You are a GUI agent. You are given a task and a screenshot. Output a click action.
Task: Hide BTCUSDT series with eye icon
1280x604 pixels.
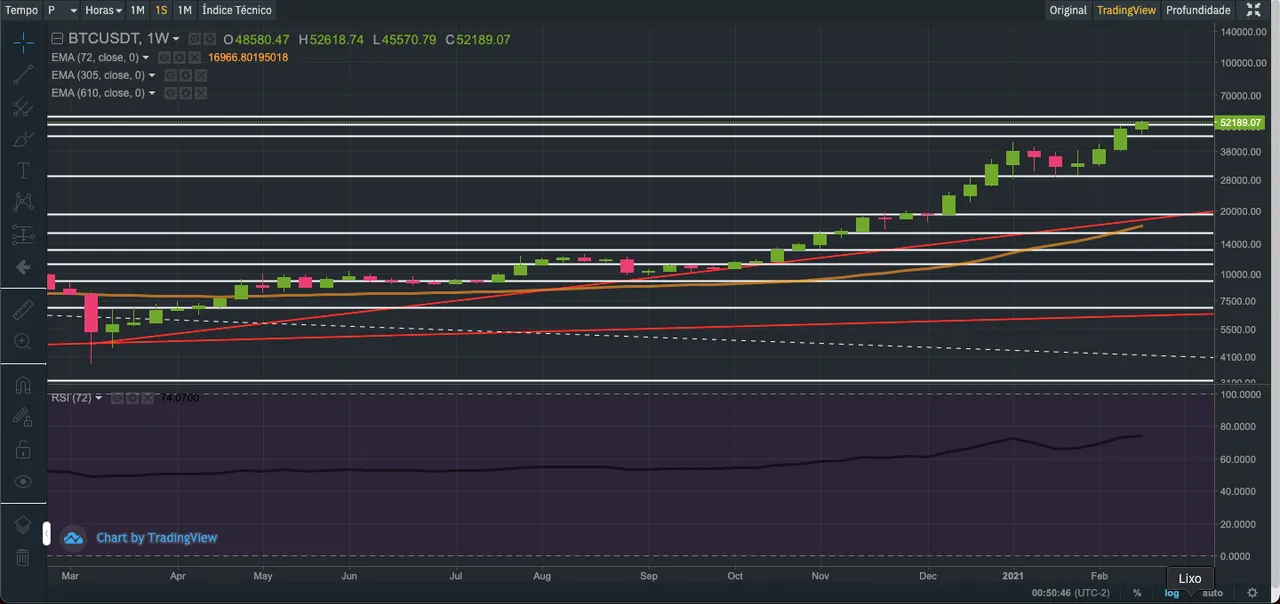point(195,39)
